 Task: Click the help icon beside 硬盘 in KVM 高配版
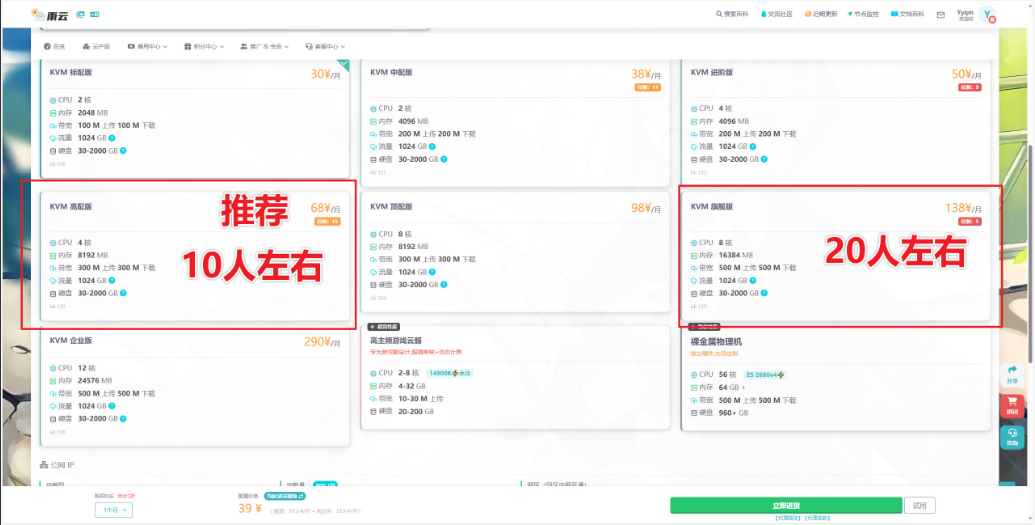click(x=123, y=293)
